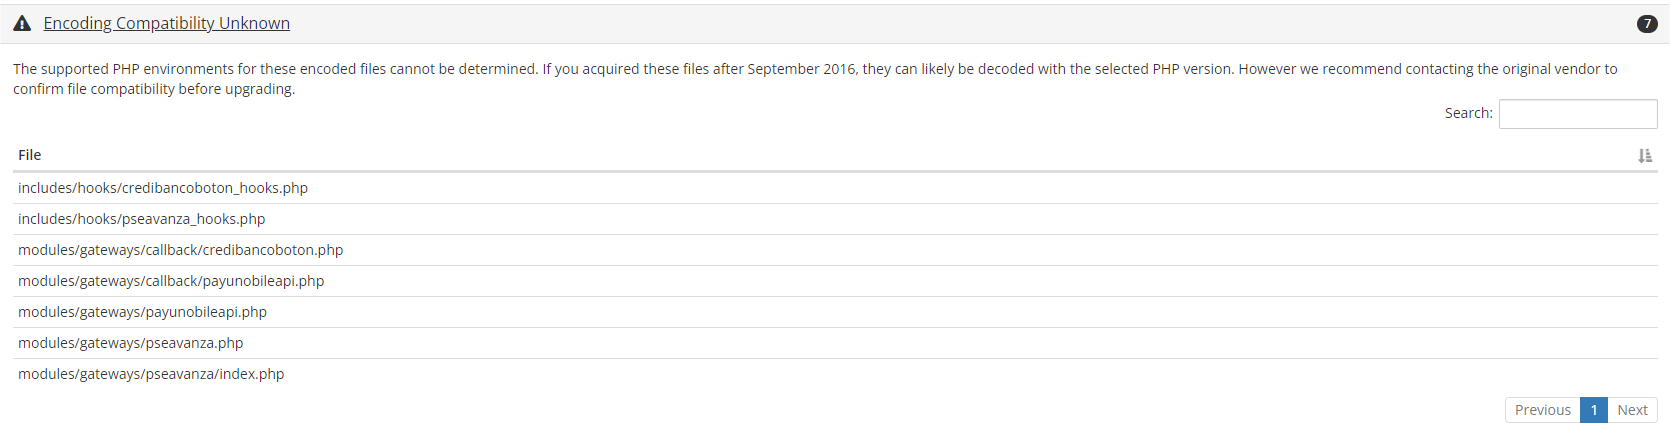
Task: Select gateways/pseavanza.php row
Action: coord(130,343)
